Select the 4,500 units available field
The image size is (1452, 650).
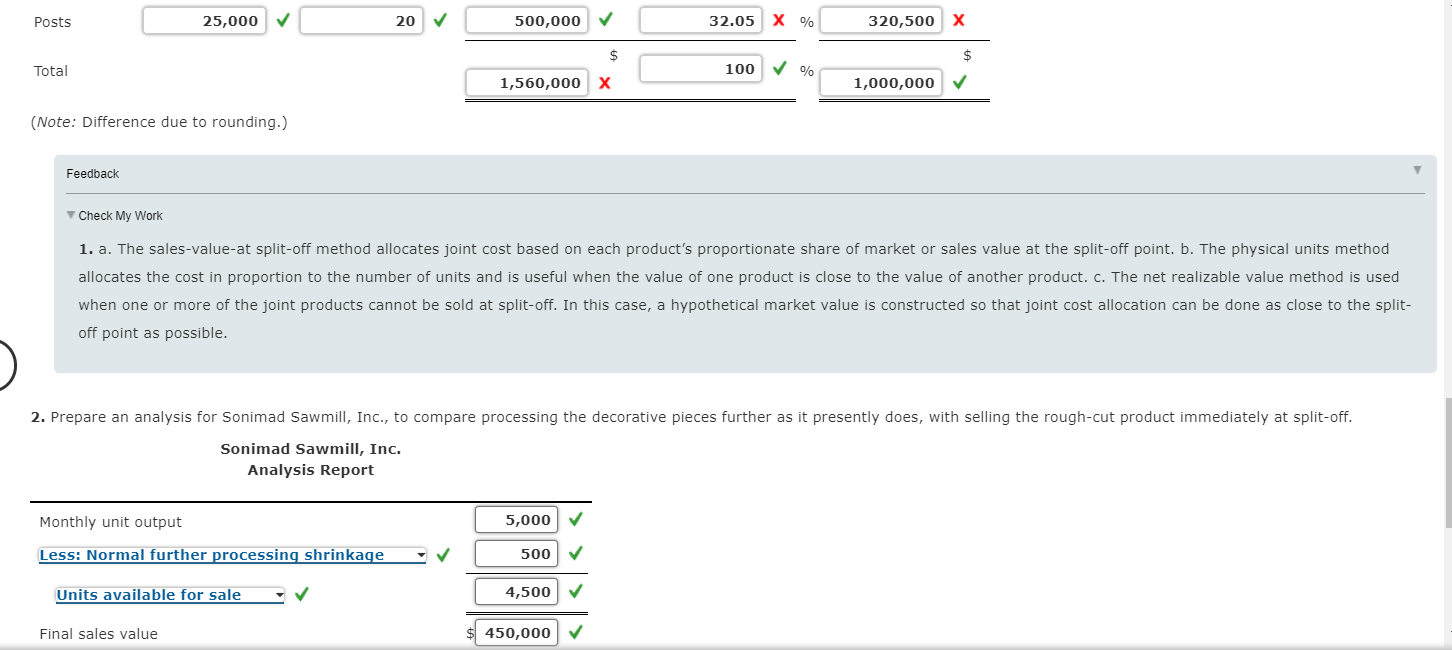click(x=515, y=591)
